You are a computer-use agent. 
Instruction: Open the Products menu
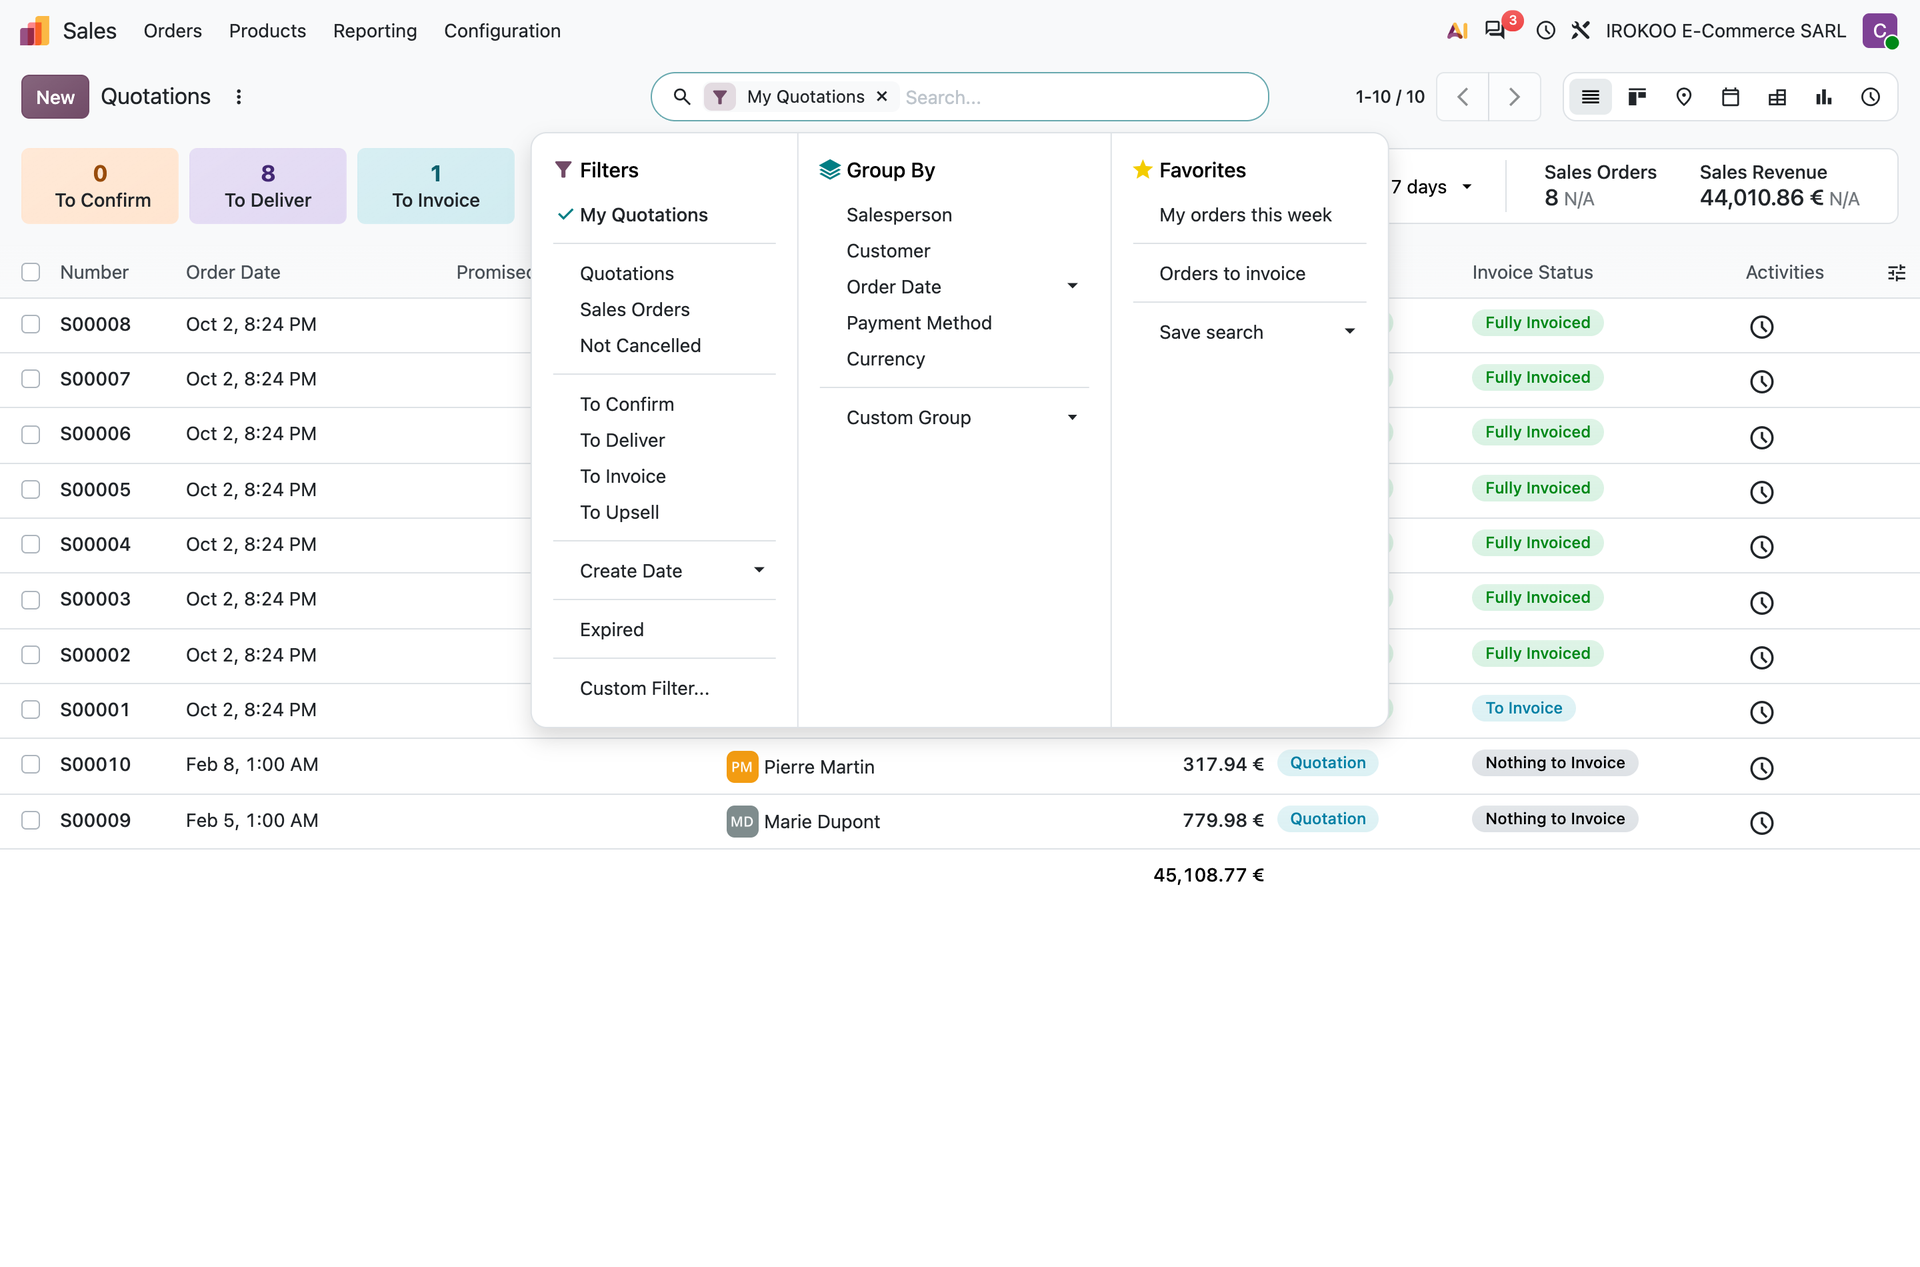click(x=267, y=31)
